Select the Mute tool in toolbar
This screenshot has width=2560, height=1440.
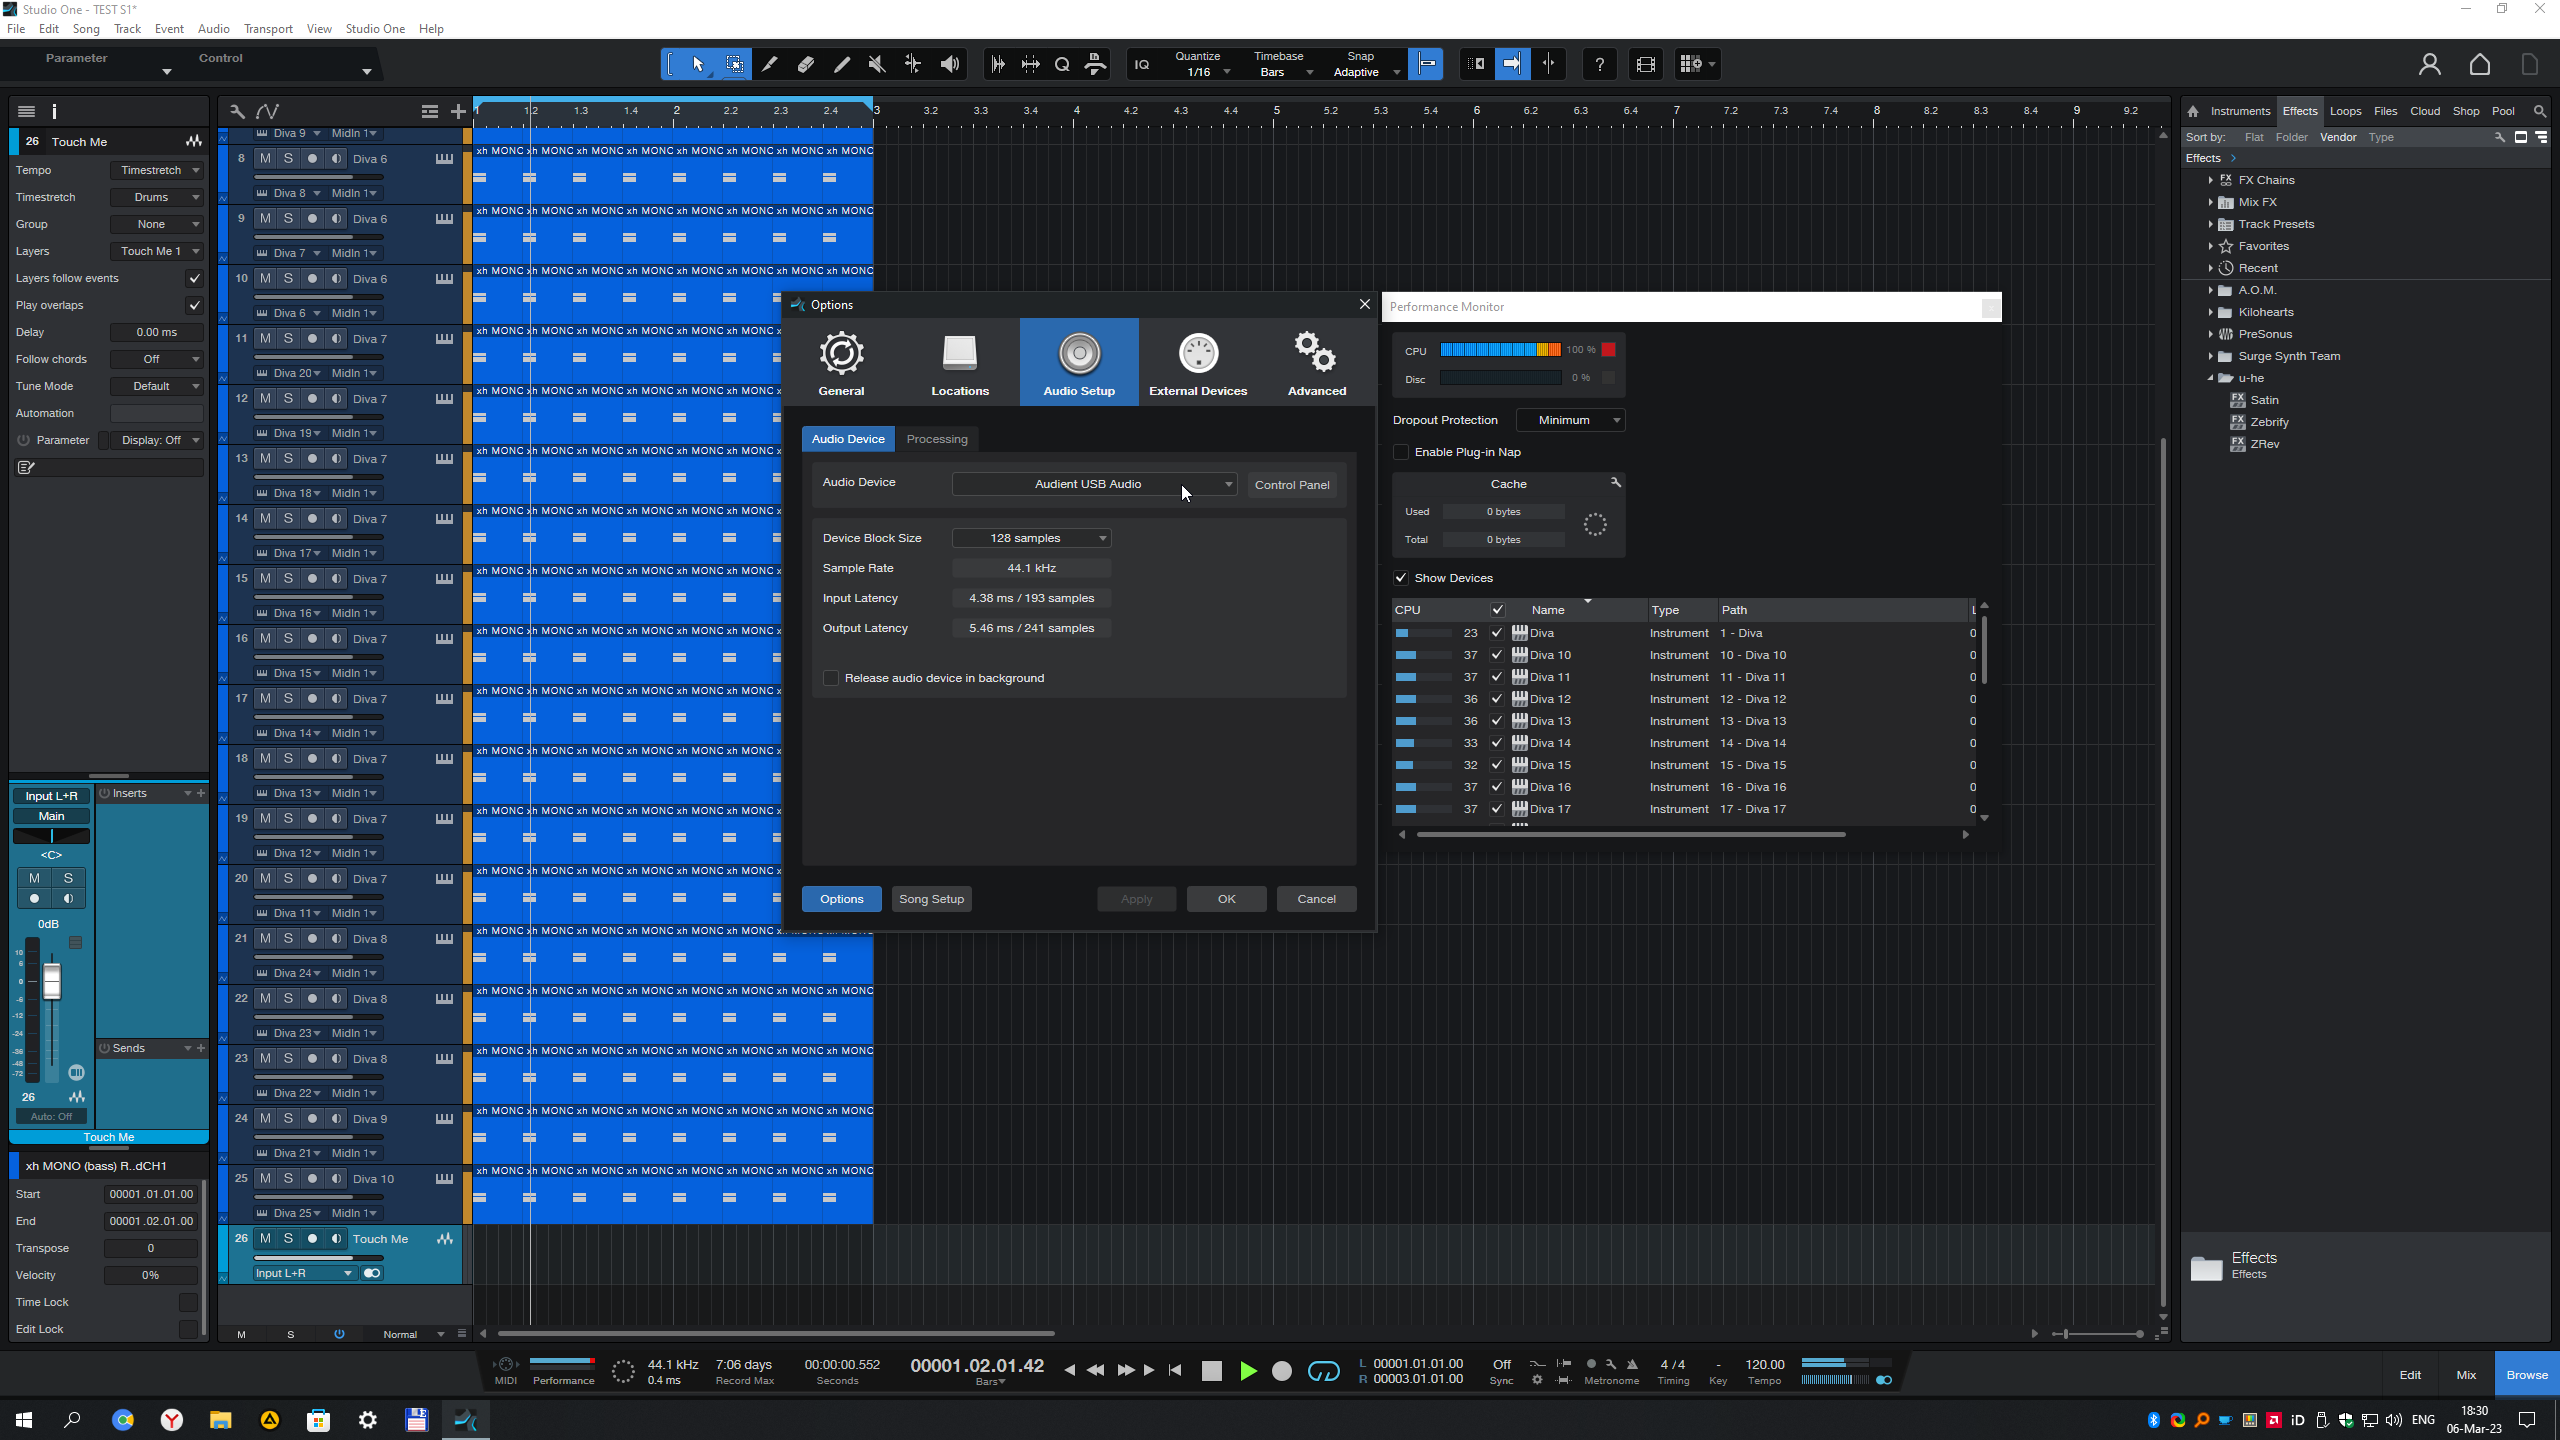[x=877, y=65]
